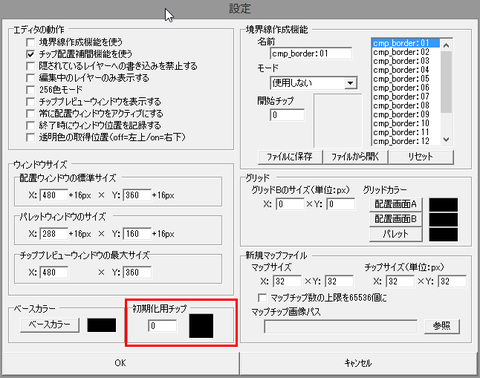Viewport: 480px width, 378px height.
Task: Click 配置ウィンドウの標準サイズ Y field
Action: 137,195
